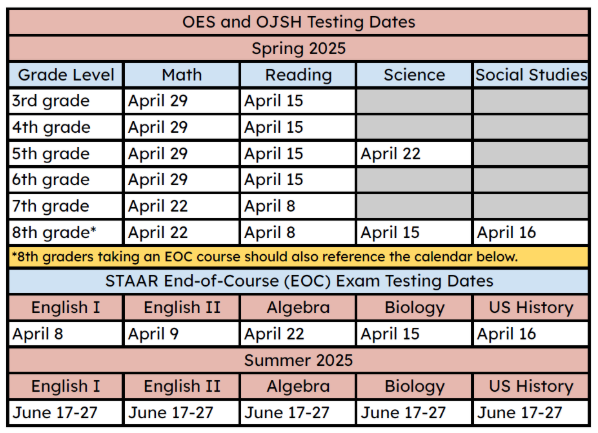Viewport: 598px width, 433px height.
Task: Click the Reading column header
Action: coord(298,75)
